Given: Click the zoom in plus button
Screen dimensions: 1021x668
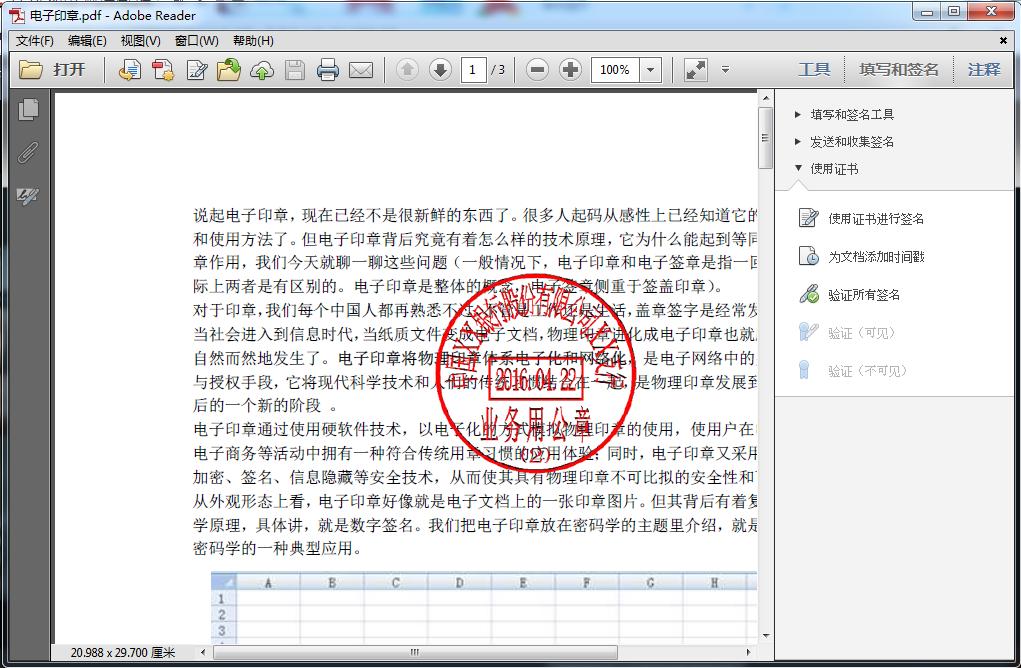Looking at the screenshot, I should tap(570, 69).
